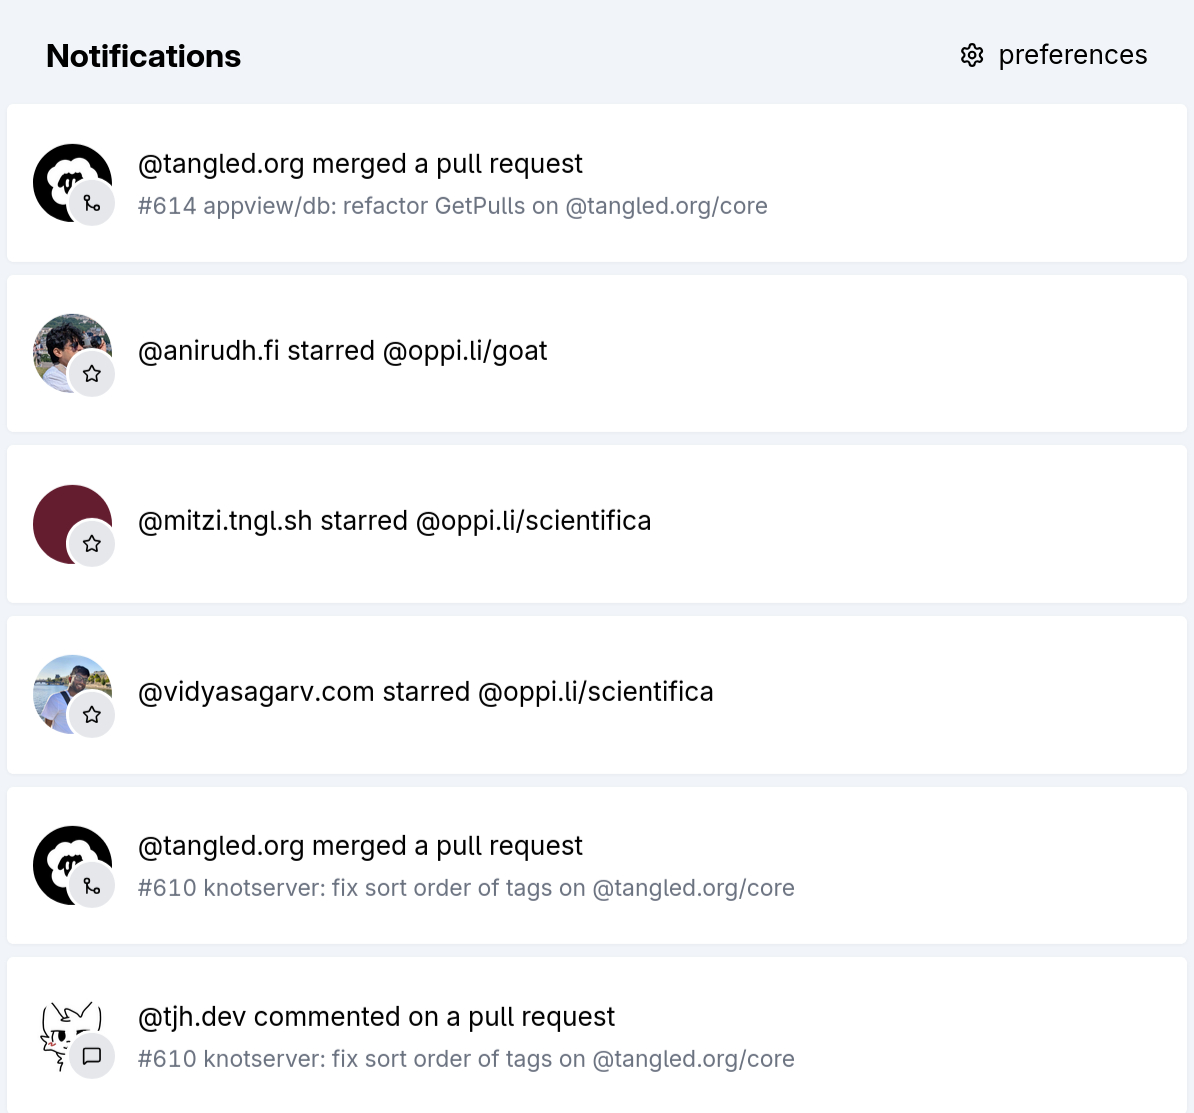Viewport: 1194px width, 1113px height.
Task: Click star badge on vidyasagarv.com notification
Action: tap(92, 715)
